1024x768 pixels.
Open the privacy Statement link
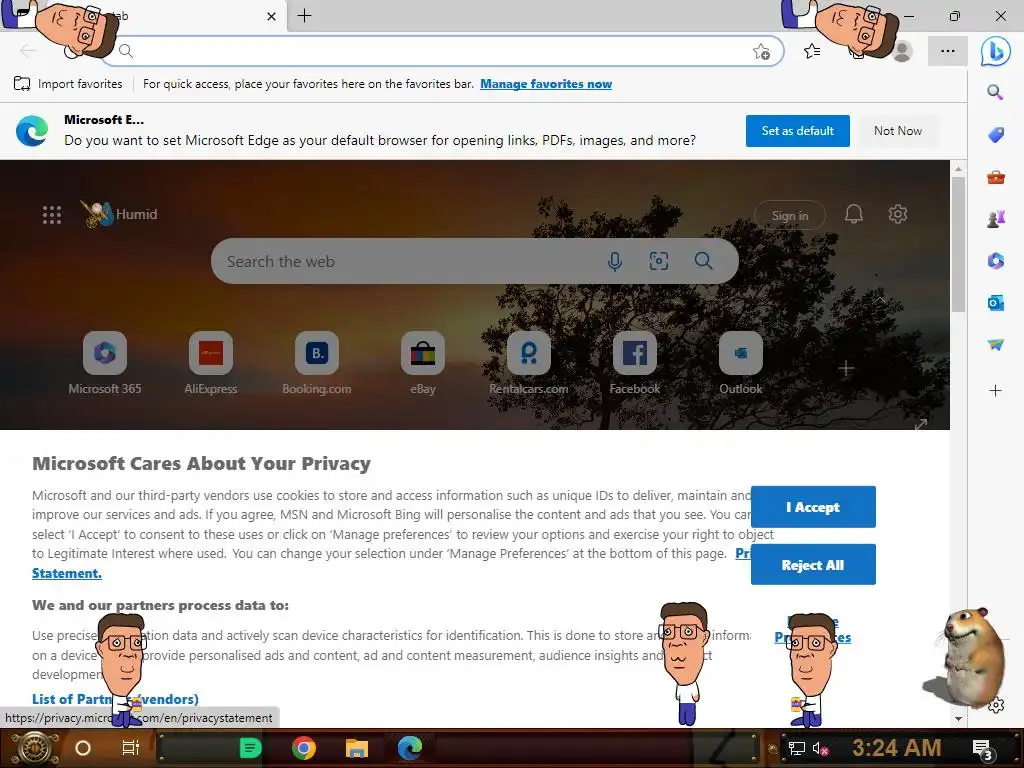click(x=67, y=573)
